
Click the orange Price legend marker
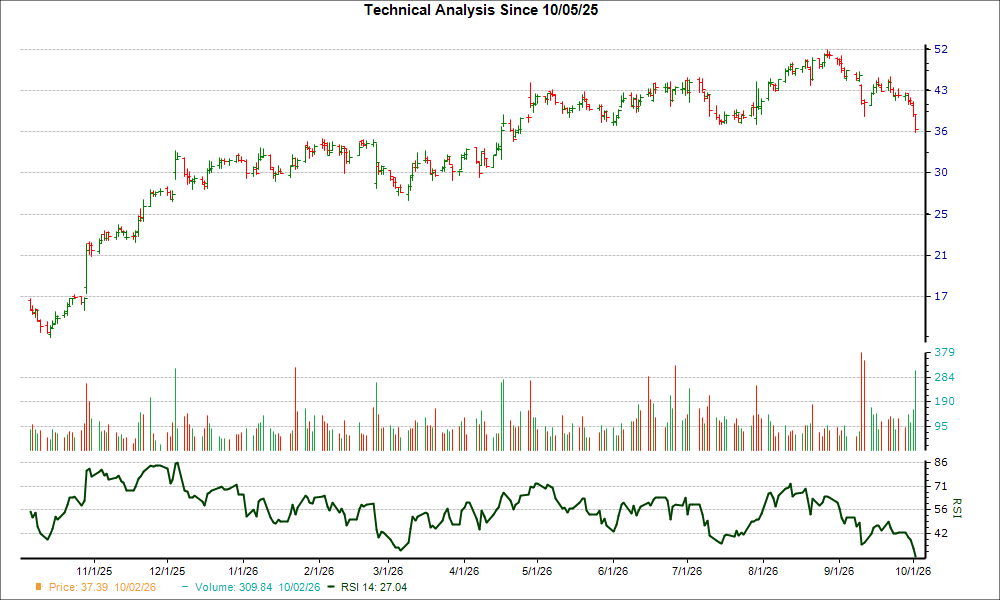(x=39, y=587)
